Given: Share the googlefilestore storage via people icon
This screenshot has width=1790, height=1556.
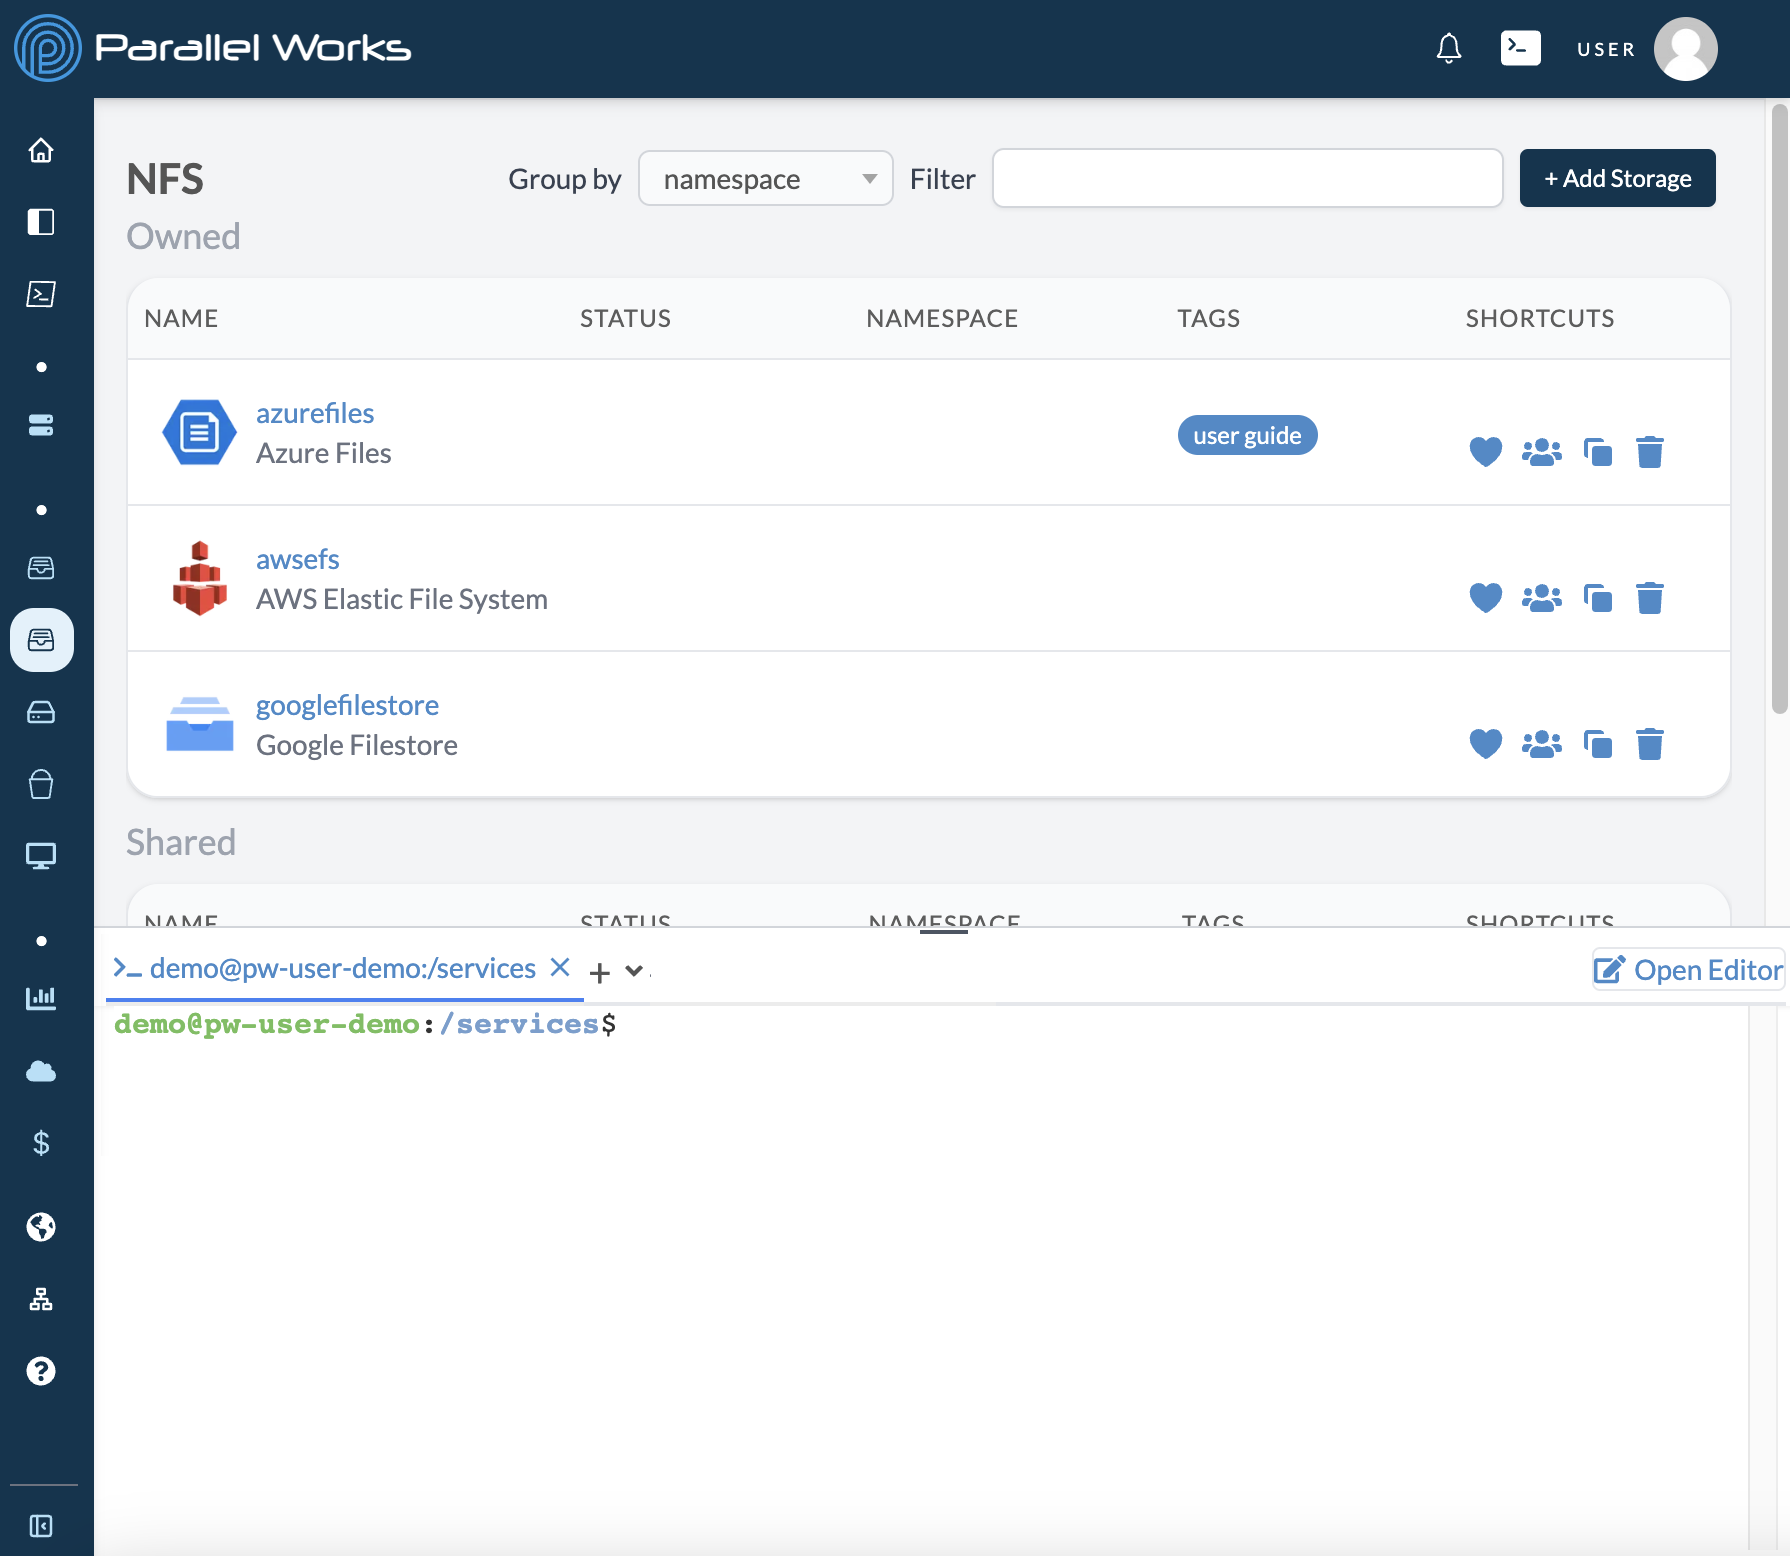Looking at the screenshot, I should 1542,744.
